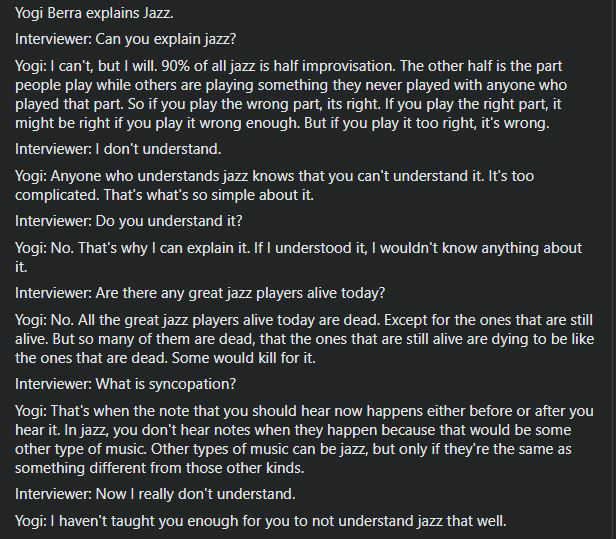Click the text 'something different from those other kinds.'
Viewport: 616px width, 539px height.
(160, 468)
